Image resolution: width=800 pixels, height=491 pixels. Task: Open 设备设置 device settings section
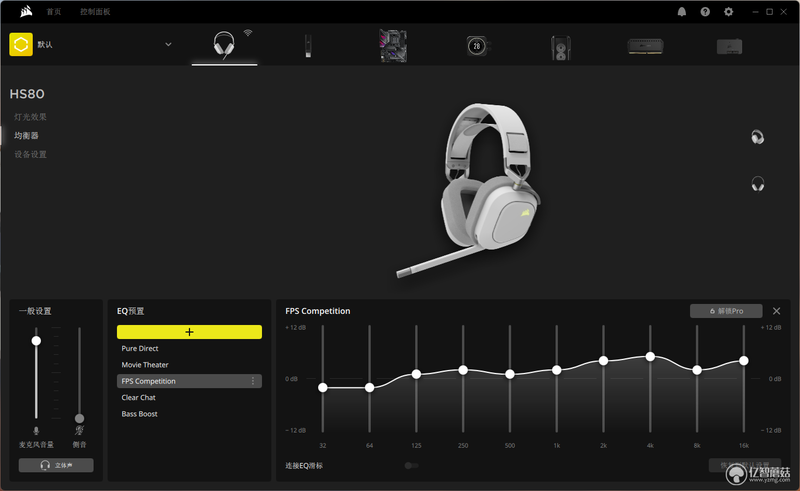point(30,154)
